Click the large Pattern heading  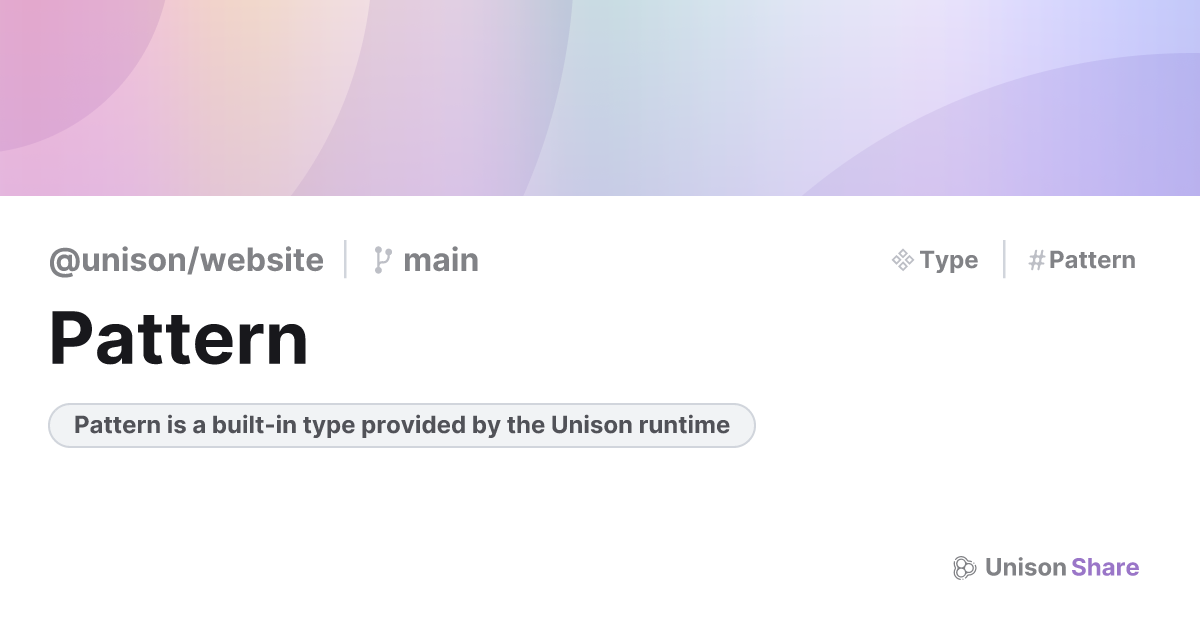179,339
